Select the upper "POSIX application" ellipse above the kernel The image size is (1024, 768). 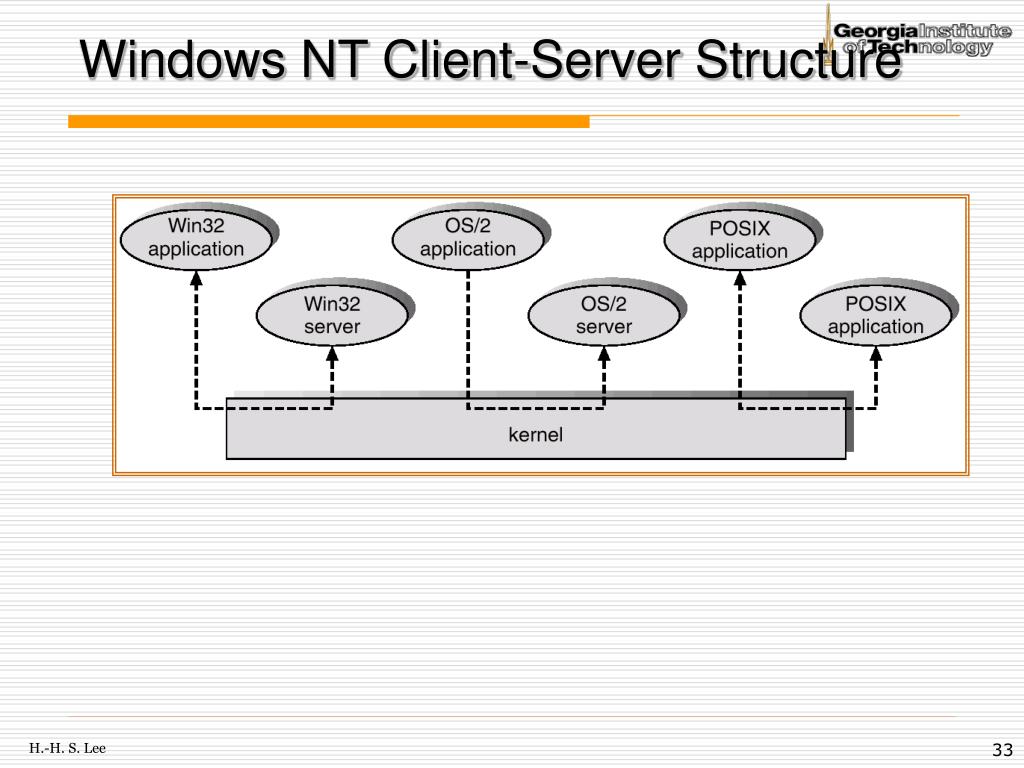point(740,240)
